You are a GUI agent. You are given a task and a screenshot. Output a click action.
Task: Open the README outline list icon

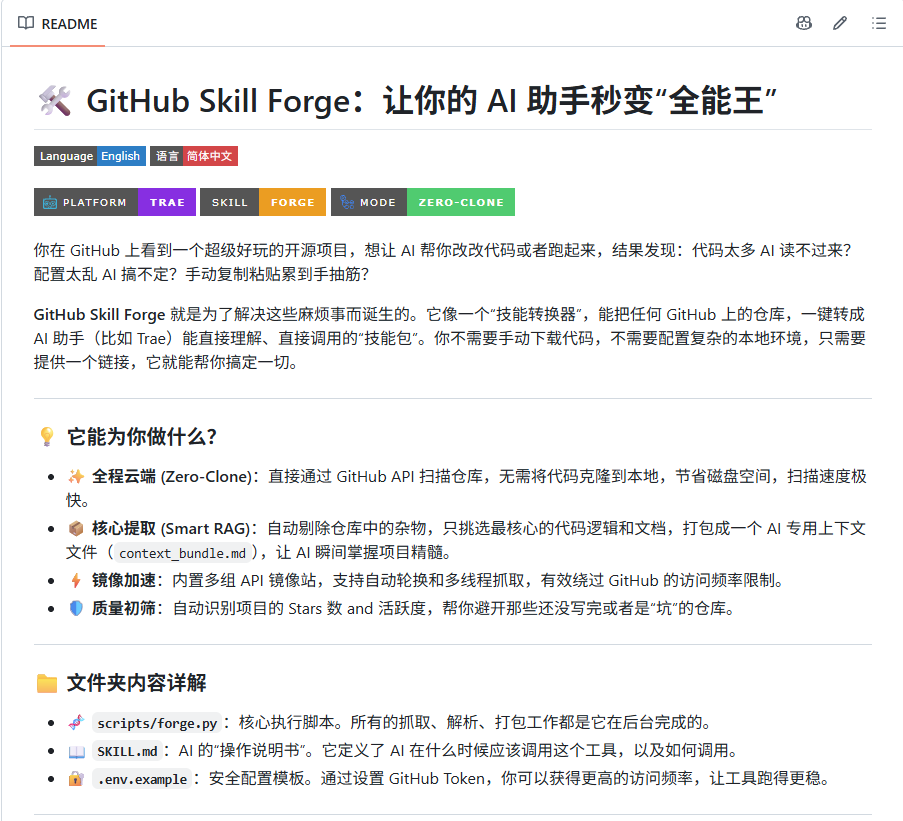[879, 23]
